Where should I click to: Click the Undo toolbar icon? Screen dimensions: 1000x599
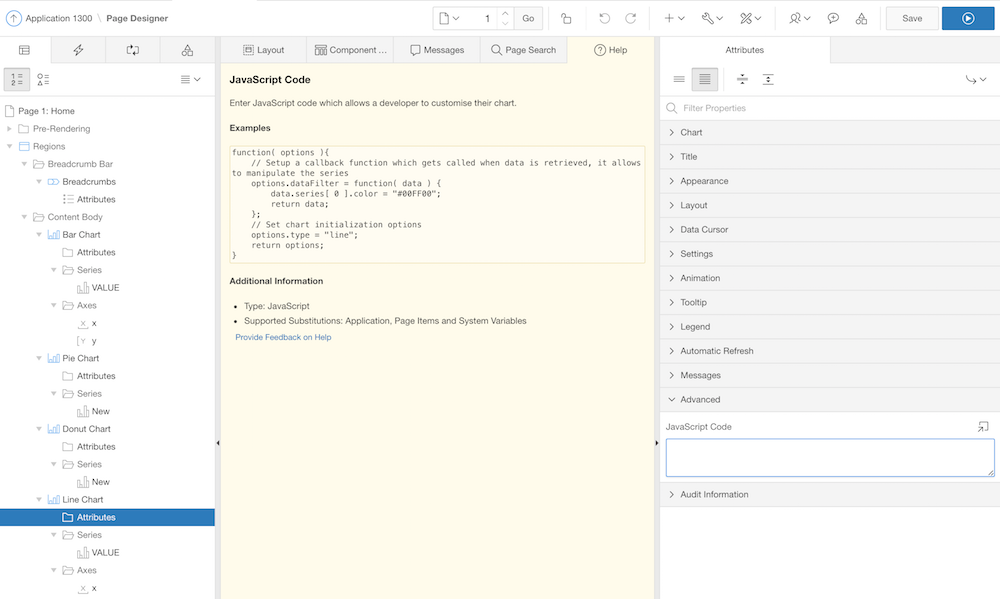[604, 17]
